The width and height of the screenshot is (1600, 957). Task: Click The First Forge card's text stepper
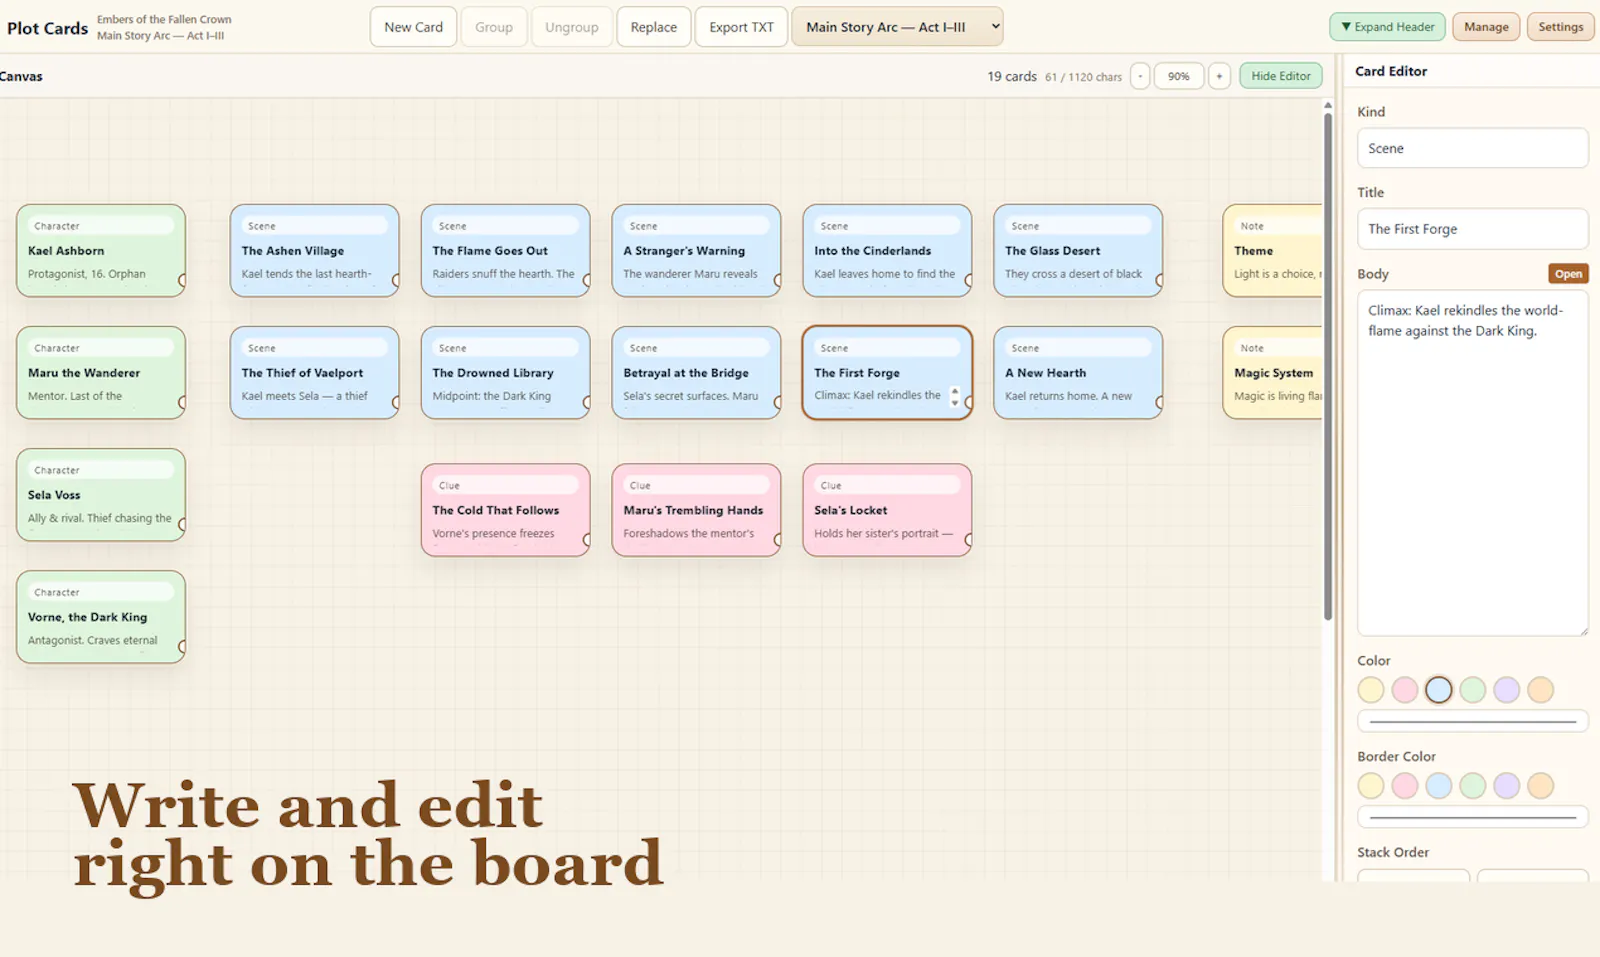pos(955,397)
